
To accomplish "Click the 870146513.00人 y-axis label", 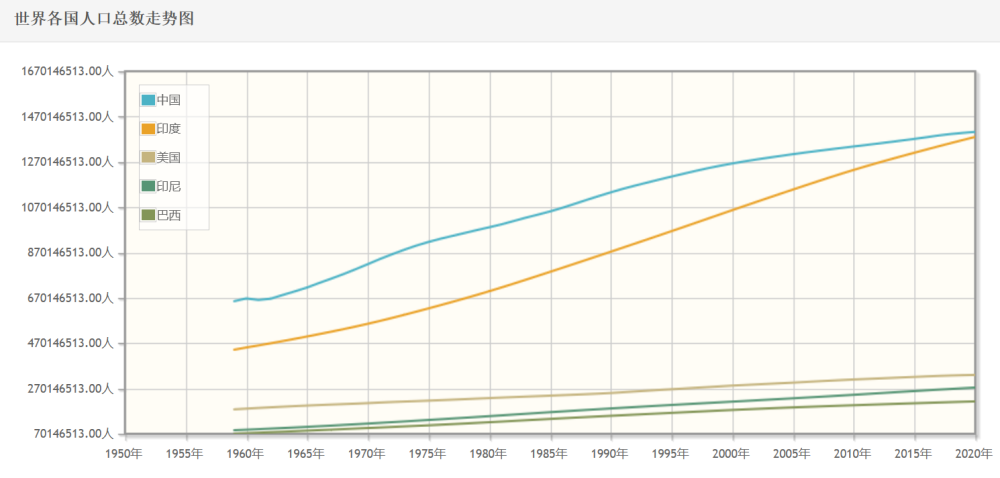I will 70,252.
